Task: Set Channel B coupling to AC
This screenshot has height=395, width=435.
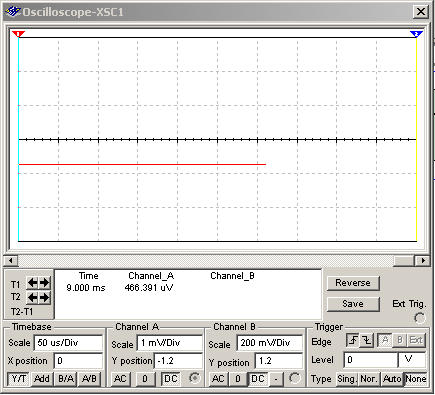Action: (x=218, y=379)
